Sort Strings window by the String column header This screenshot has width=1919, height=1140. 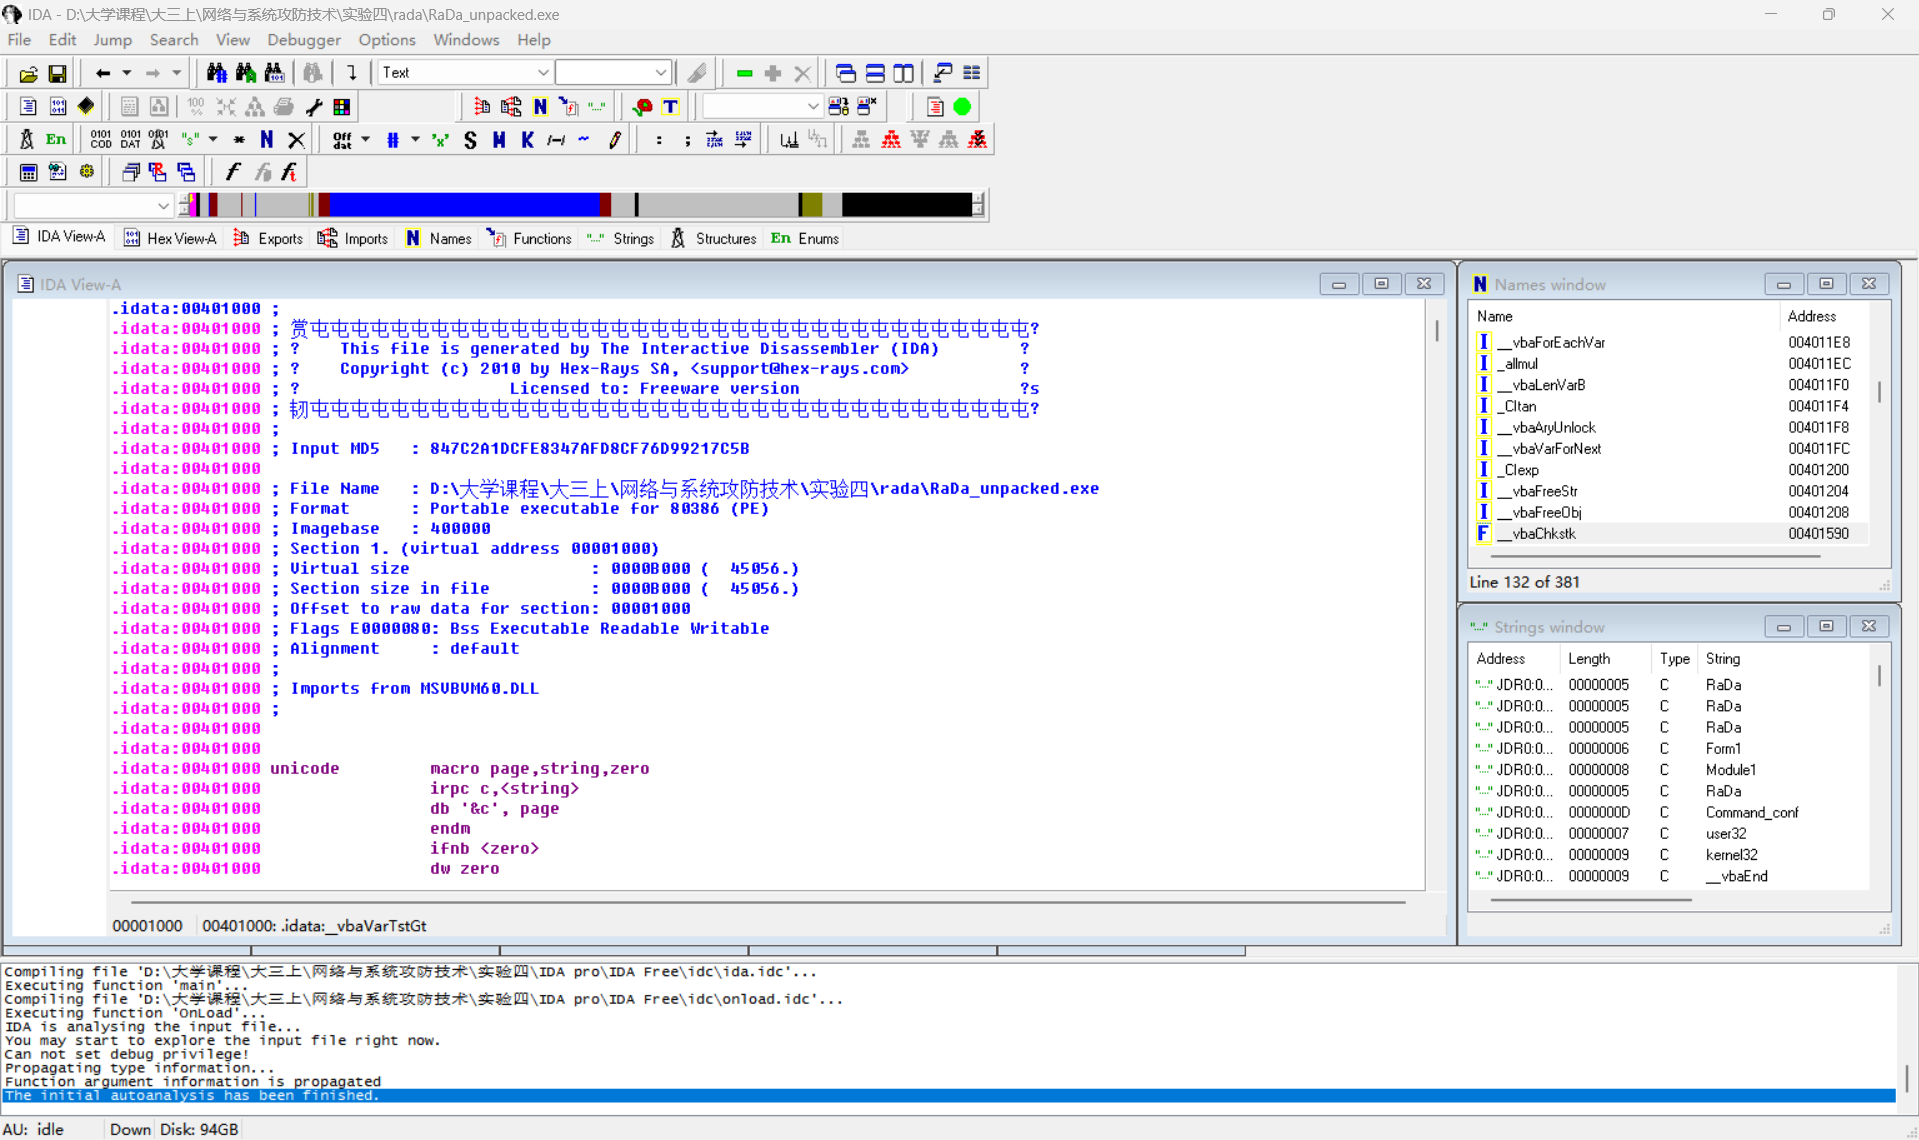point(1783,659)
